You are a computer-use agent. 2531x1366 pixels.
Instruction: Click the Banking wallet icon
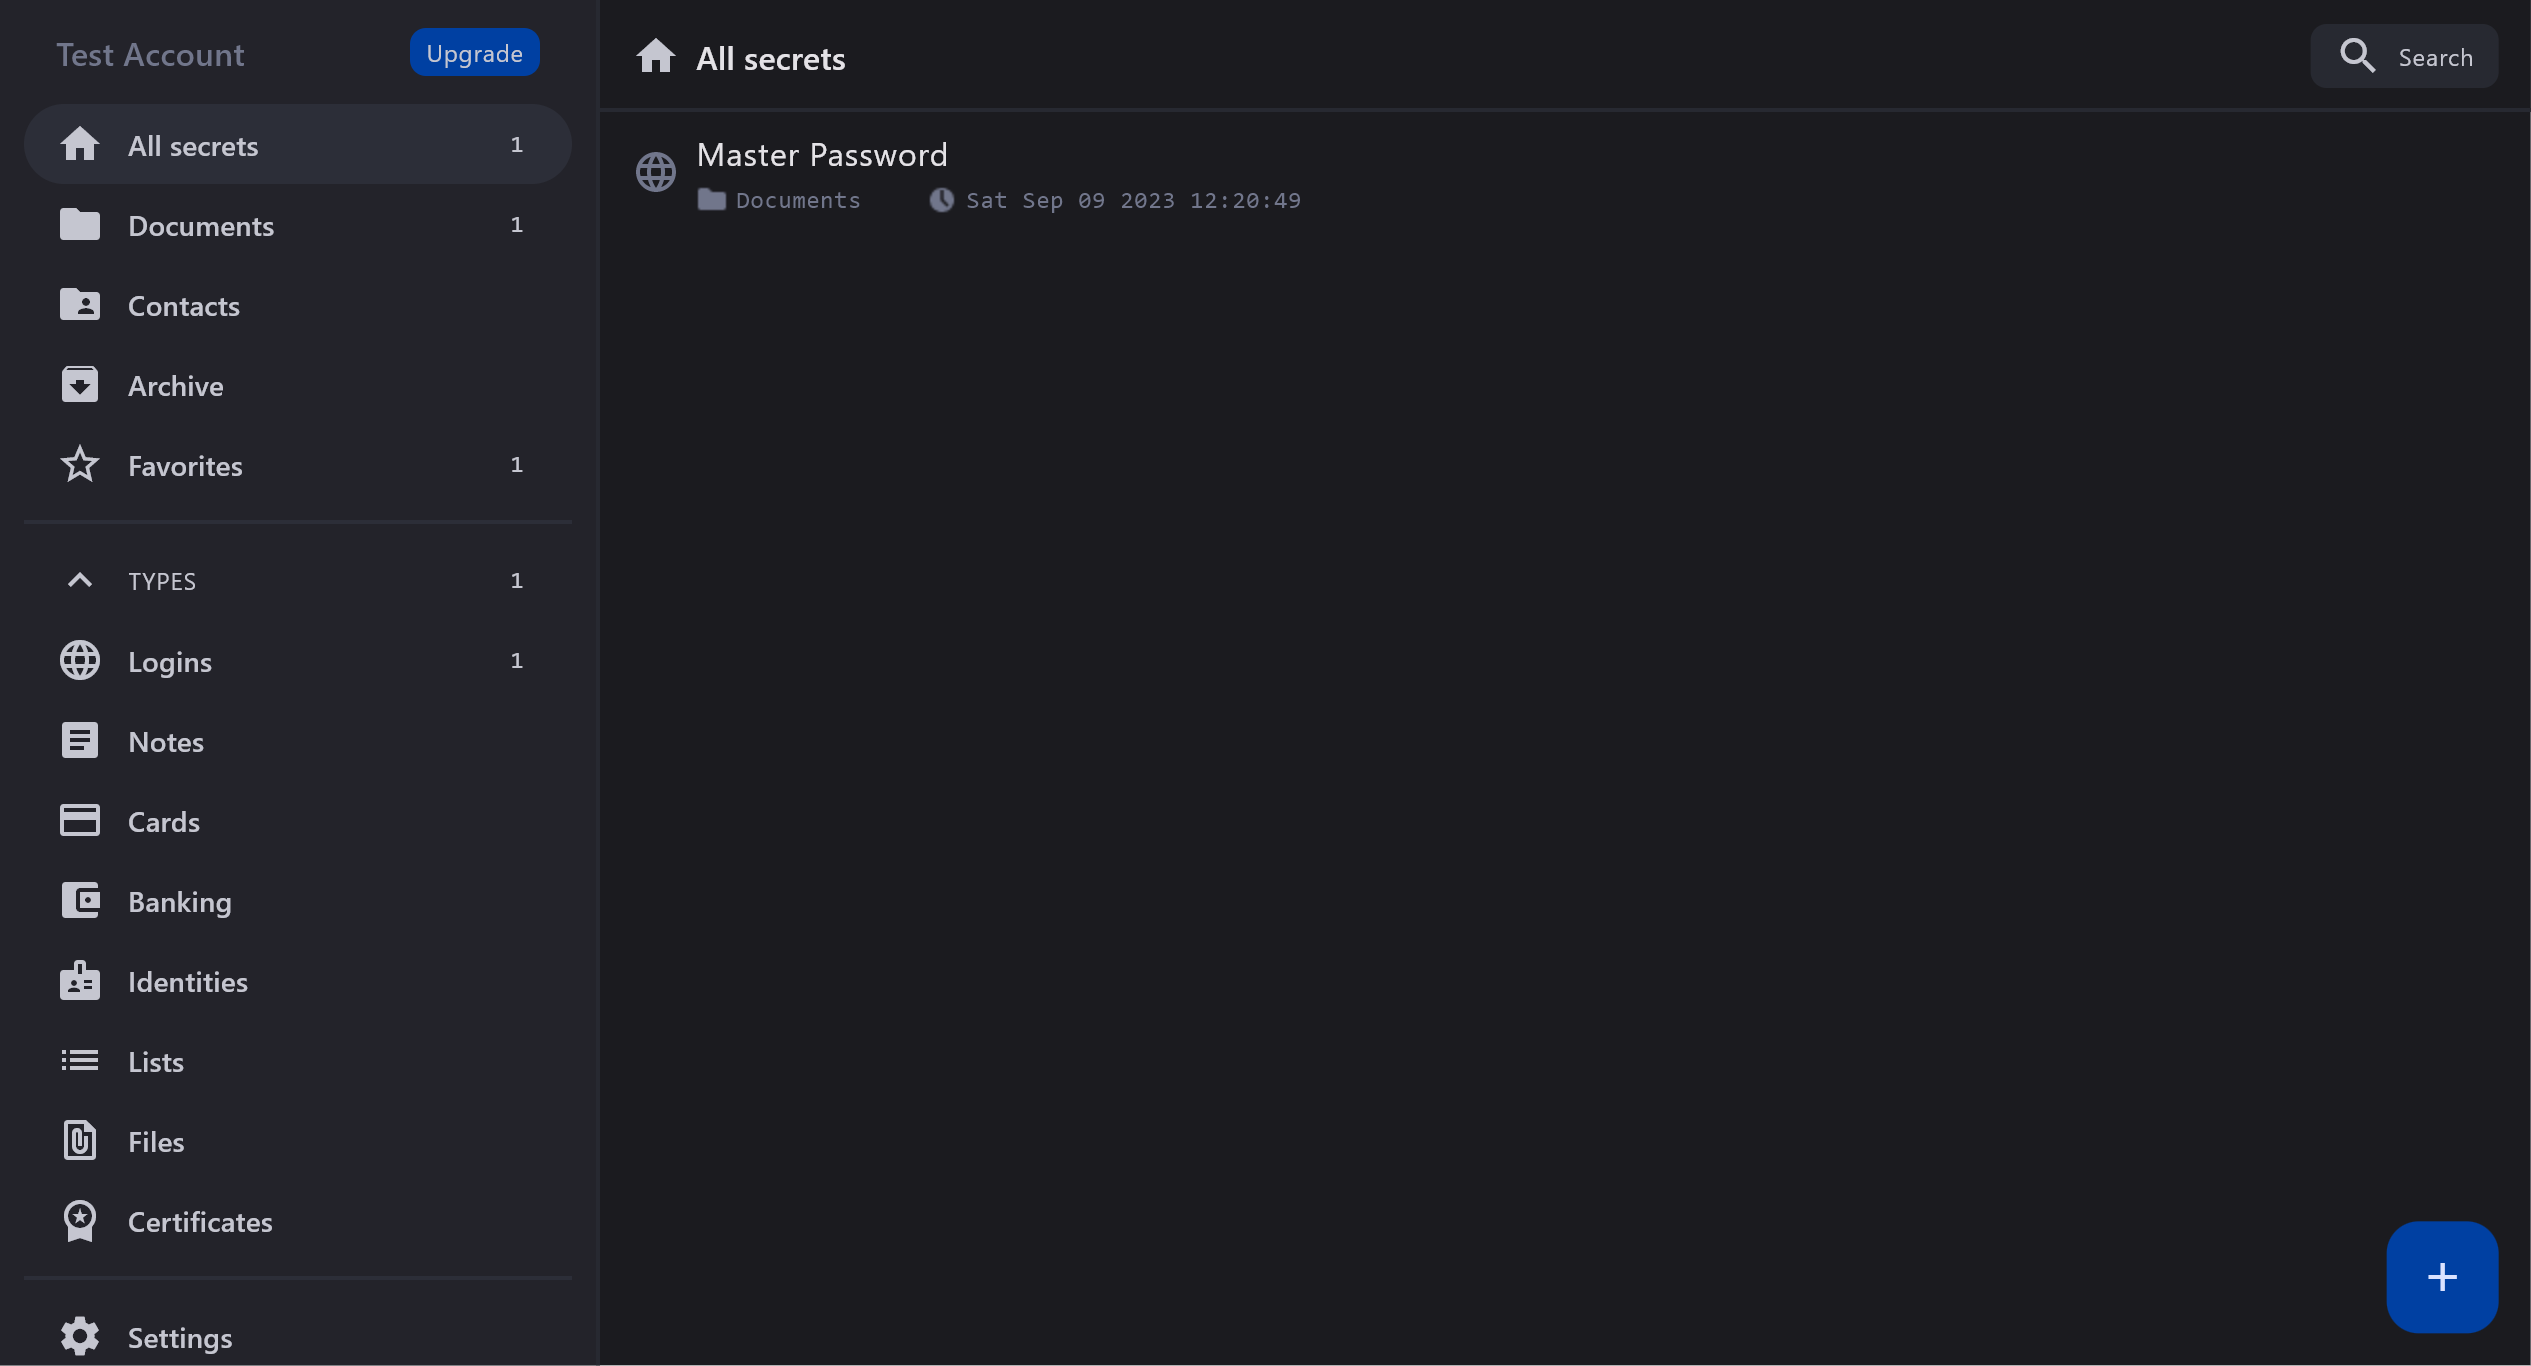[80, 901]
